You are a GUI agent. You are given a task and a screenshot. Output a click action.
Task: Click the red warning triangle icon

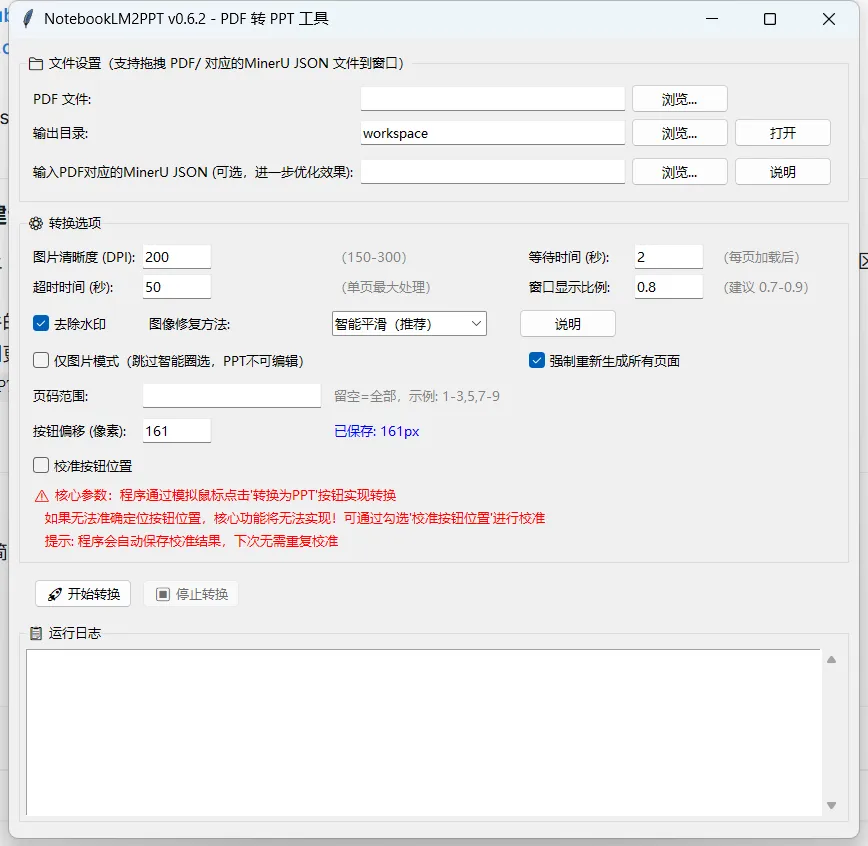coord(42,496)
